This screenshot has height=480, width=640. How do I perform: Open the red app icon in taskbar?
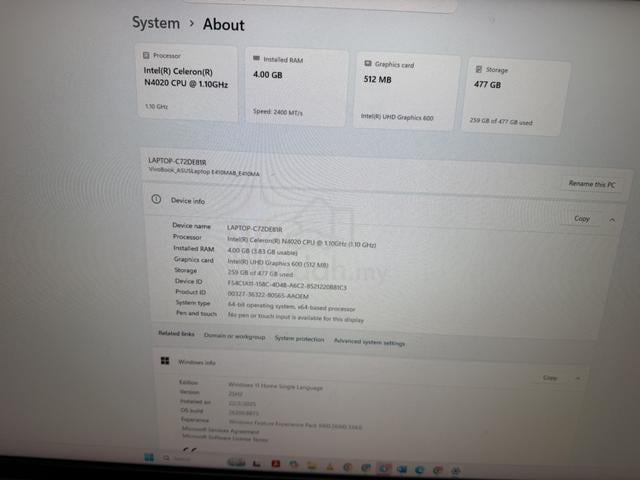pyautogui.click(x=276, y=464)
